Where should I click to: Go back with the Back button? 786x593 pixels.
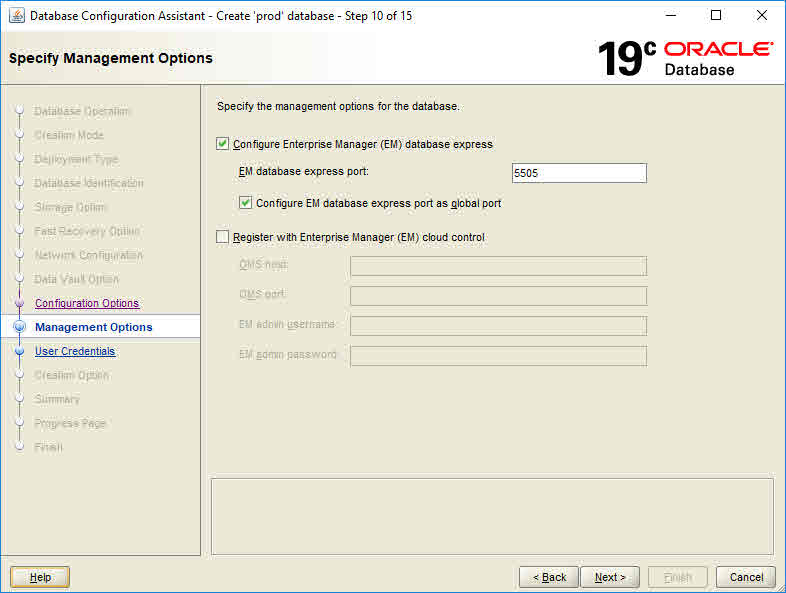click(548, 577)
